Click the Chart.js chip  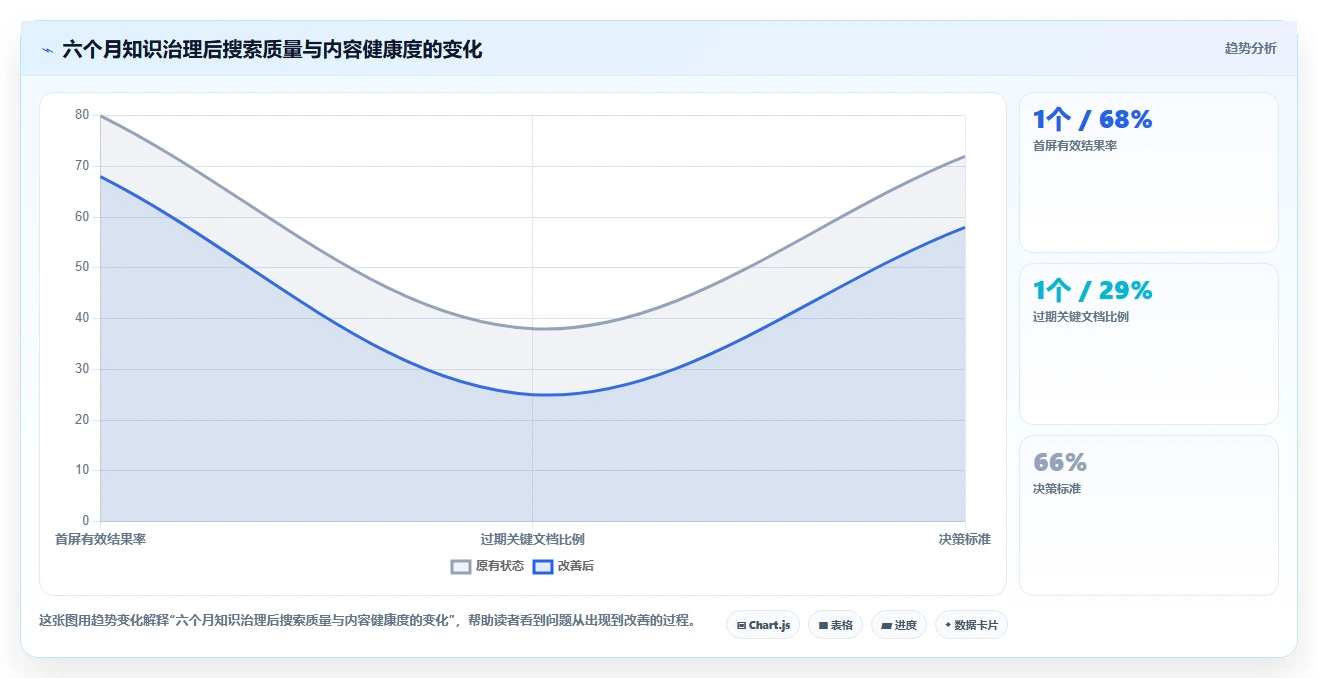(763, 625)
